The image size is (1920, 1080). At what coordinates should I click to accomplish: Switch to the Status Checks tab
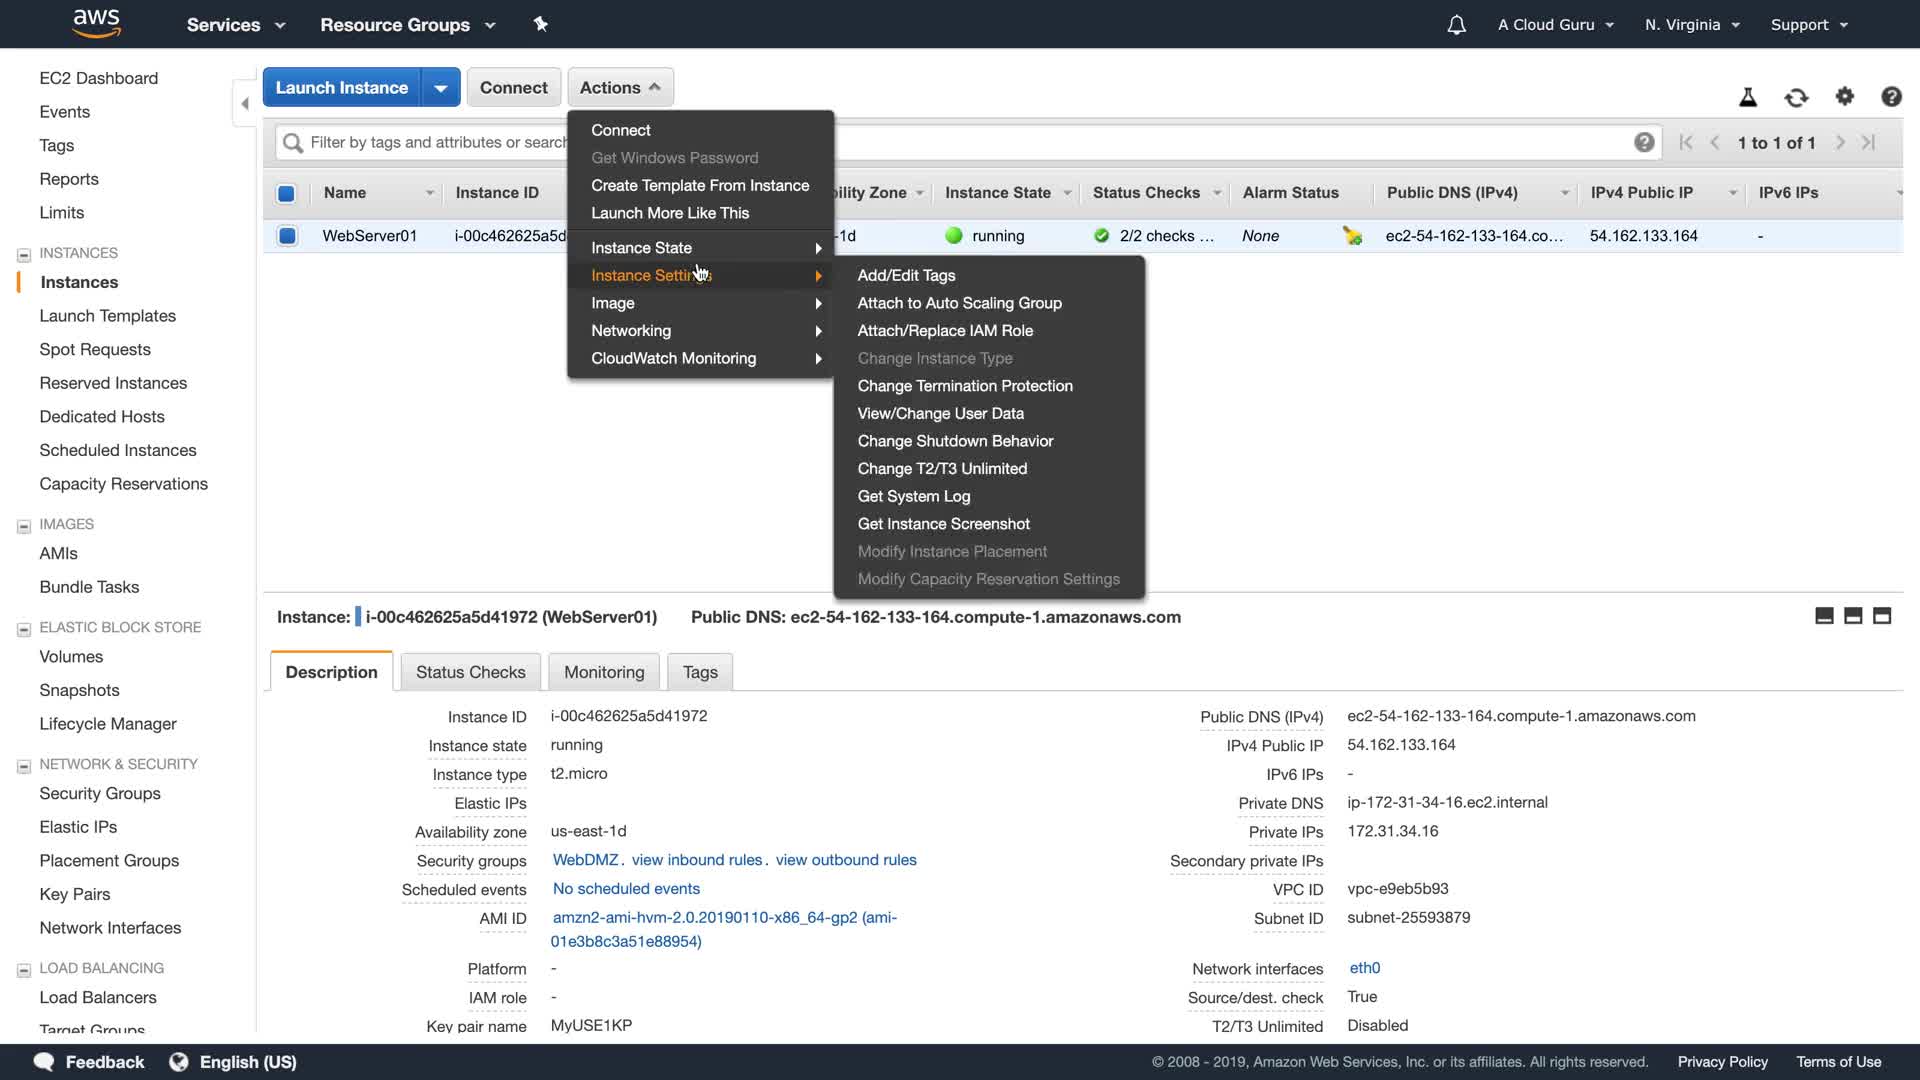(x=470, y=672)
